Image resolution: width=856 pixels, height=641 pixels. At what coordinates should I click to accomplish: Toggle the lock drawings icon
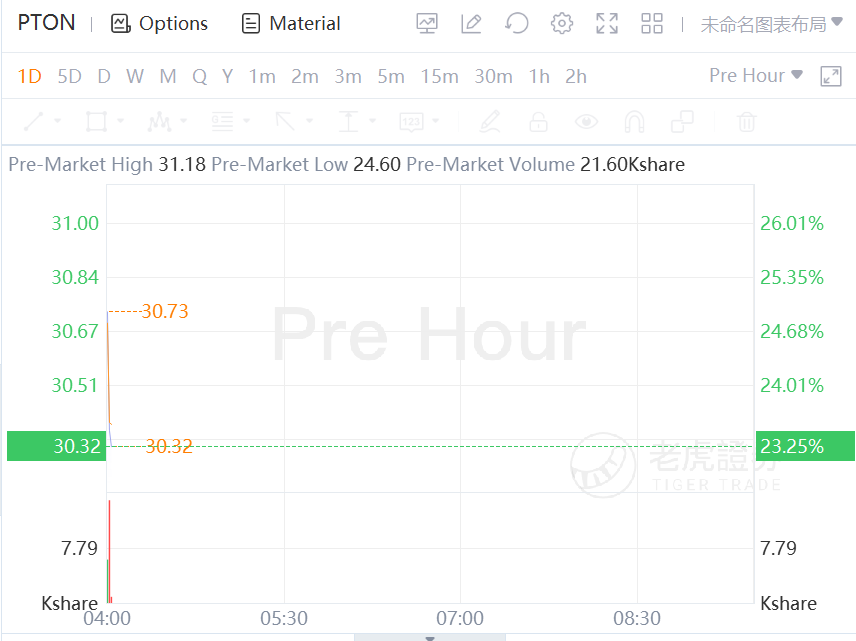pyautogui.click(x=538, y=122)
